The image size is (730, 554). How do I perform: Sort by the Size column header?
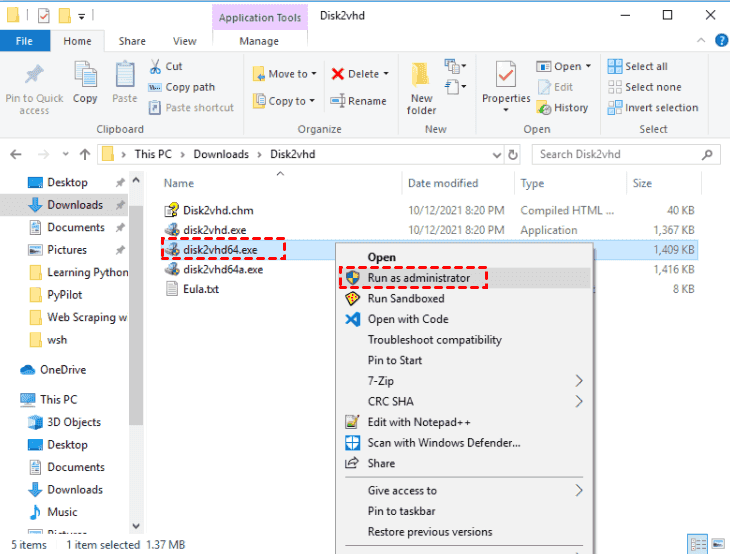pyautogui.click(x=642, y=183)
